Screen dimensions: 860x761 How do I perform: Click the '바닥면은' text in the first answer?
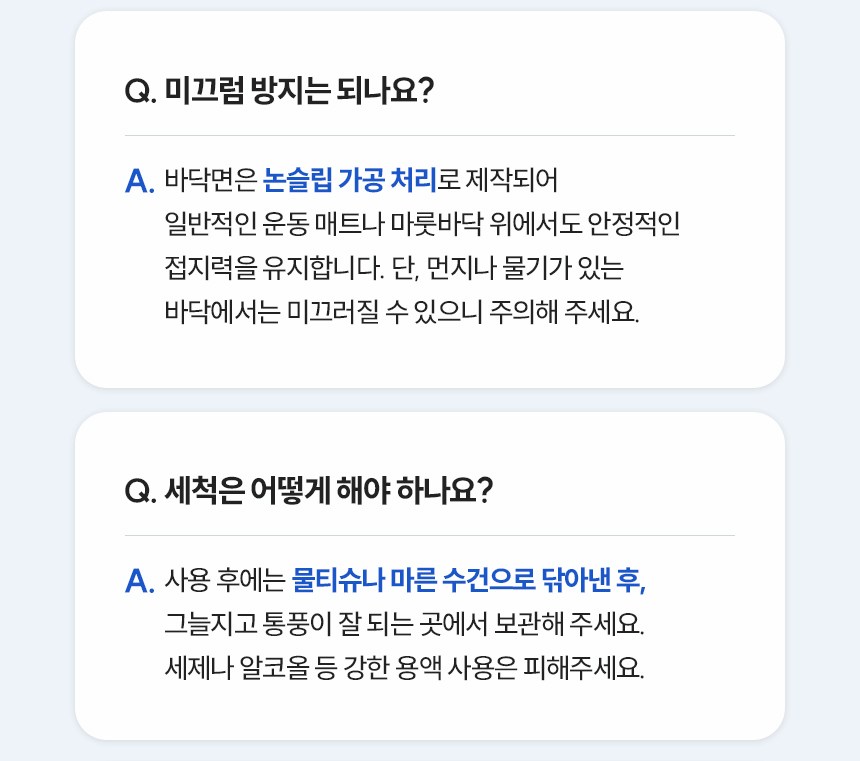210,181
